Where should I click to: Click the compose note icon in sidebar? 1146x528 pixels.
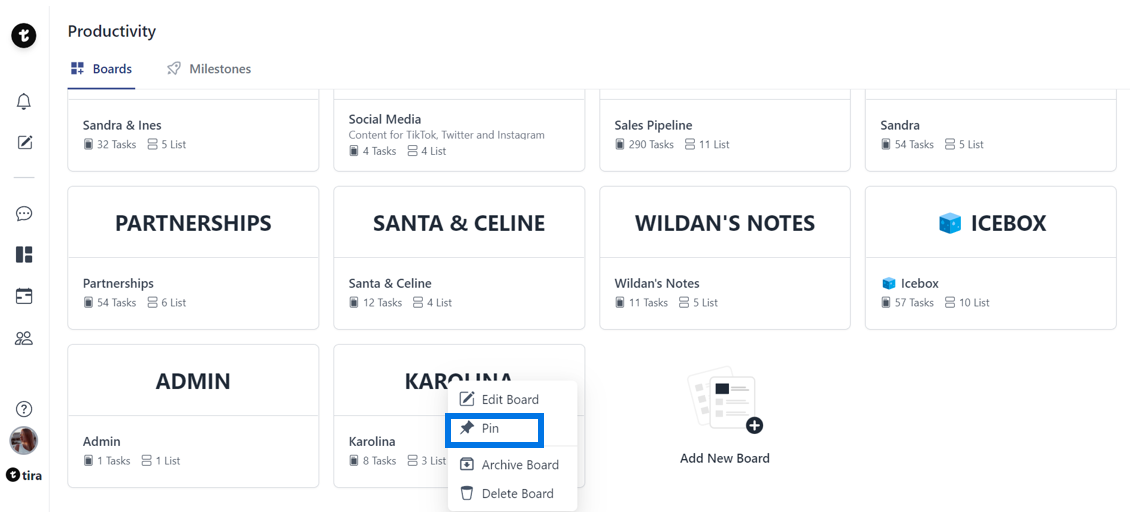point(24,142)
